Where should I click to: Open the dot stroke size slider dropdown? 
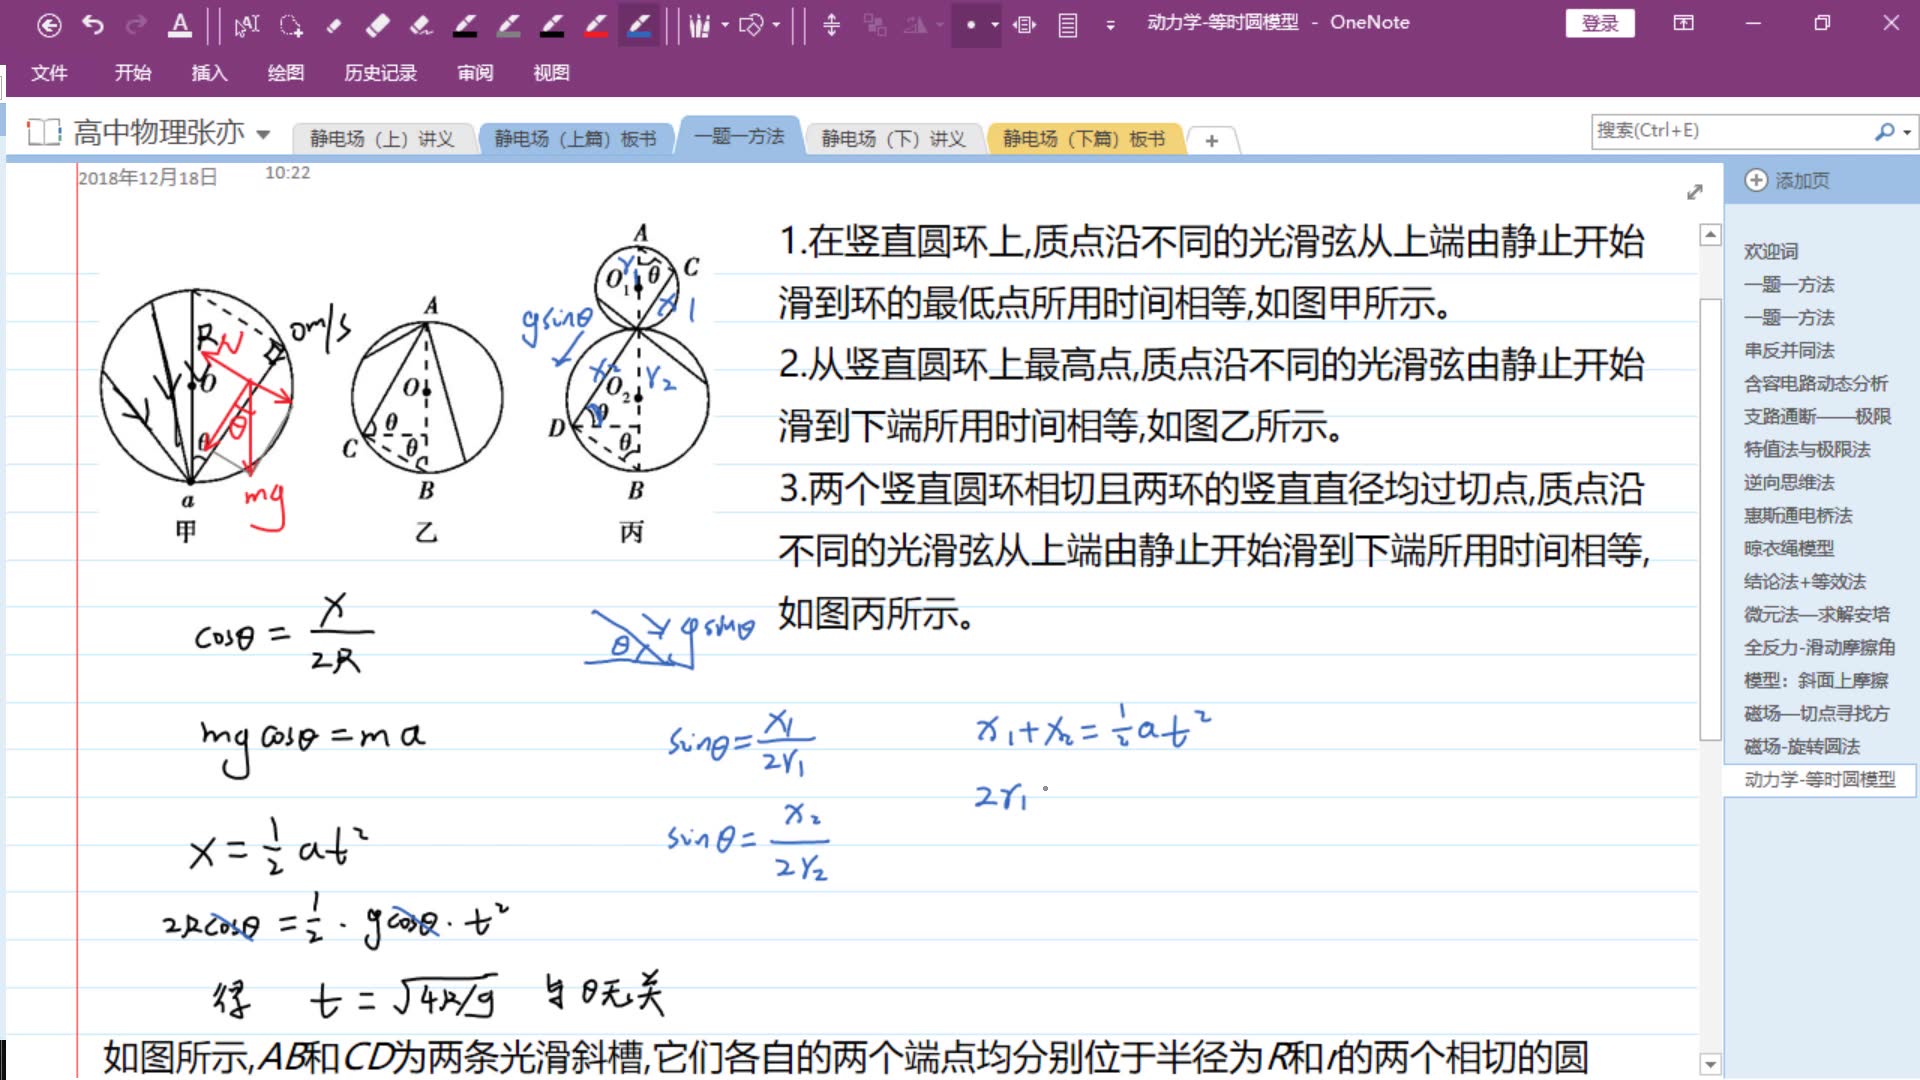[996, 27]
